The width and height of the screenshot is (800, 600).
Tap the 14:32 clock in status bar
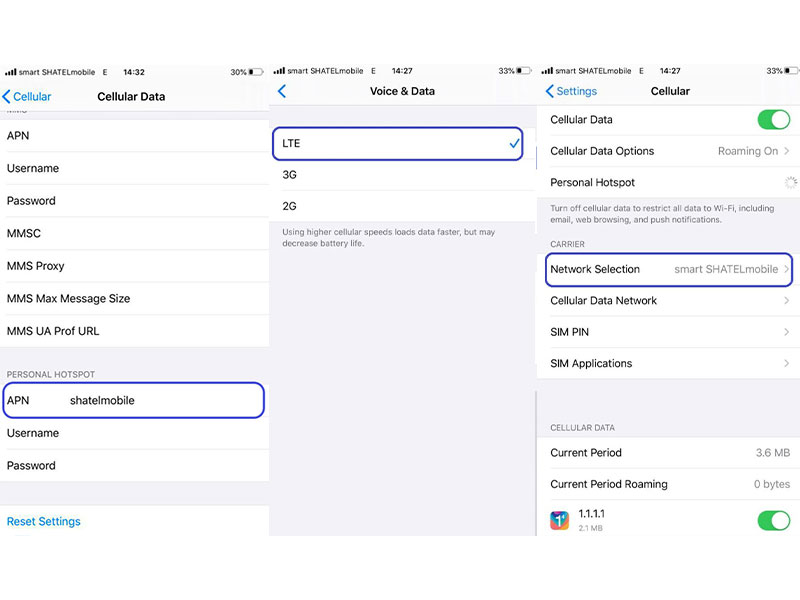click(x=134, y=72)
